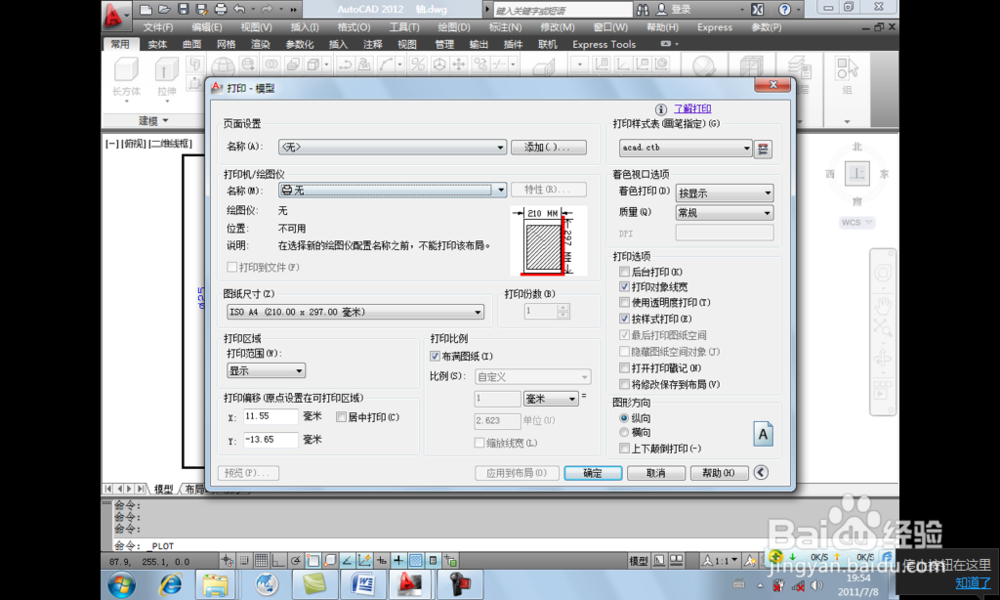Toggle Grid display icon in status bar
Image resolution: width=1000 pixels, height=600 pixels.
(x=261, y=560)
